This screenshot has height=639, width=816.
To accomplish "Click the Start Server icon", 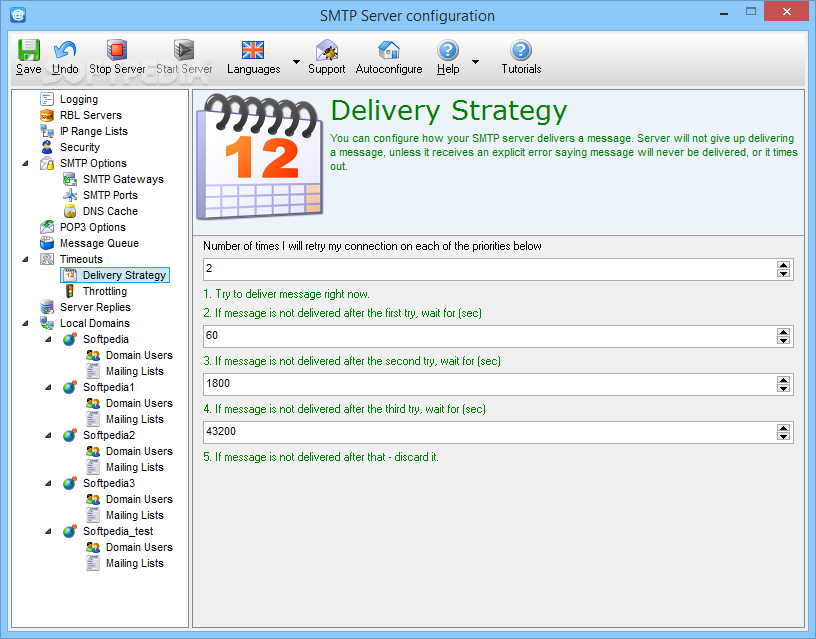I will coord(184,50).
